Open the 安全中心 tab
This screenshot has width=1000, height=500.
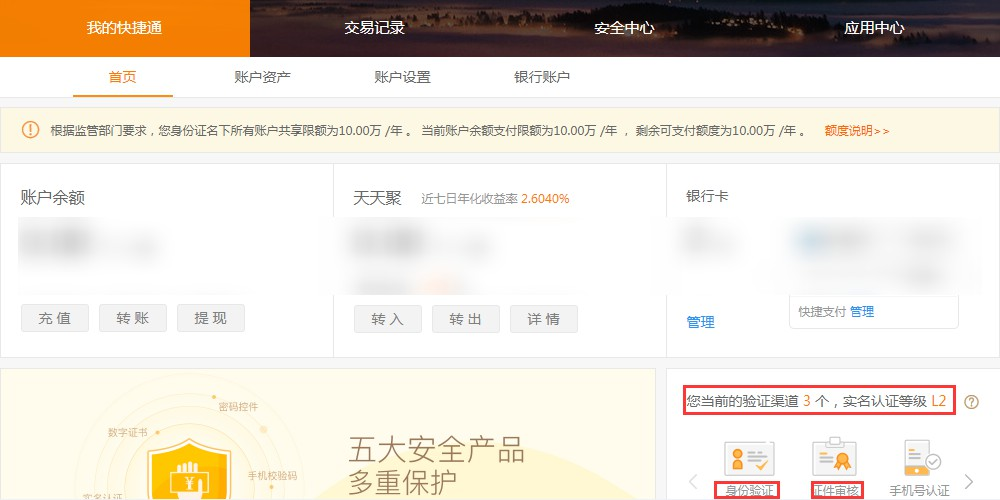pos(624,28)
